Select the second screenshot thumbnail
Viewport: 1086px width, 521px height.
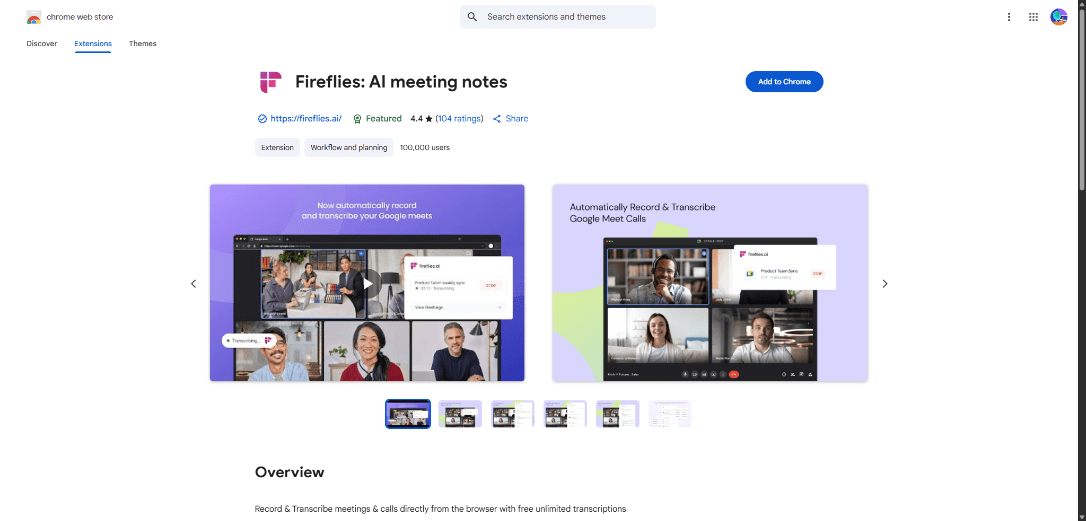[460, 414]
